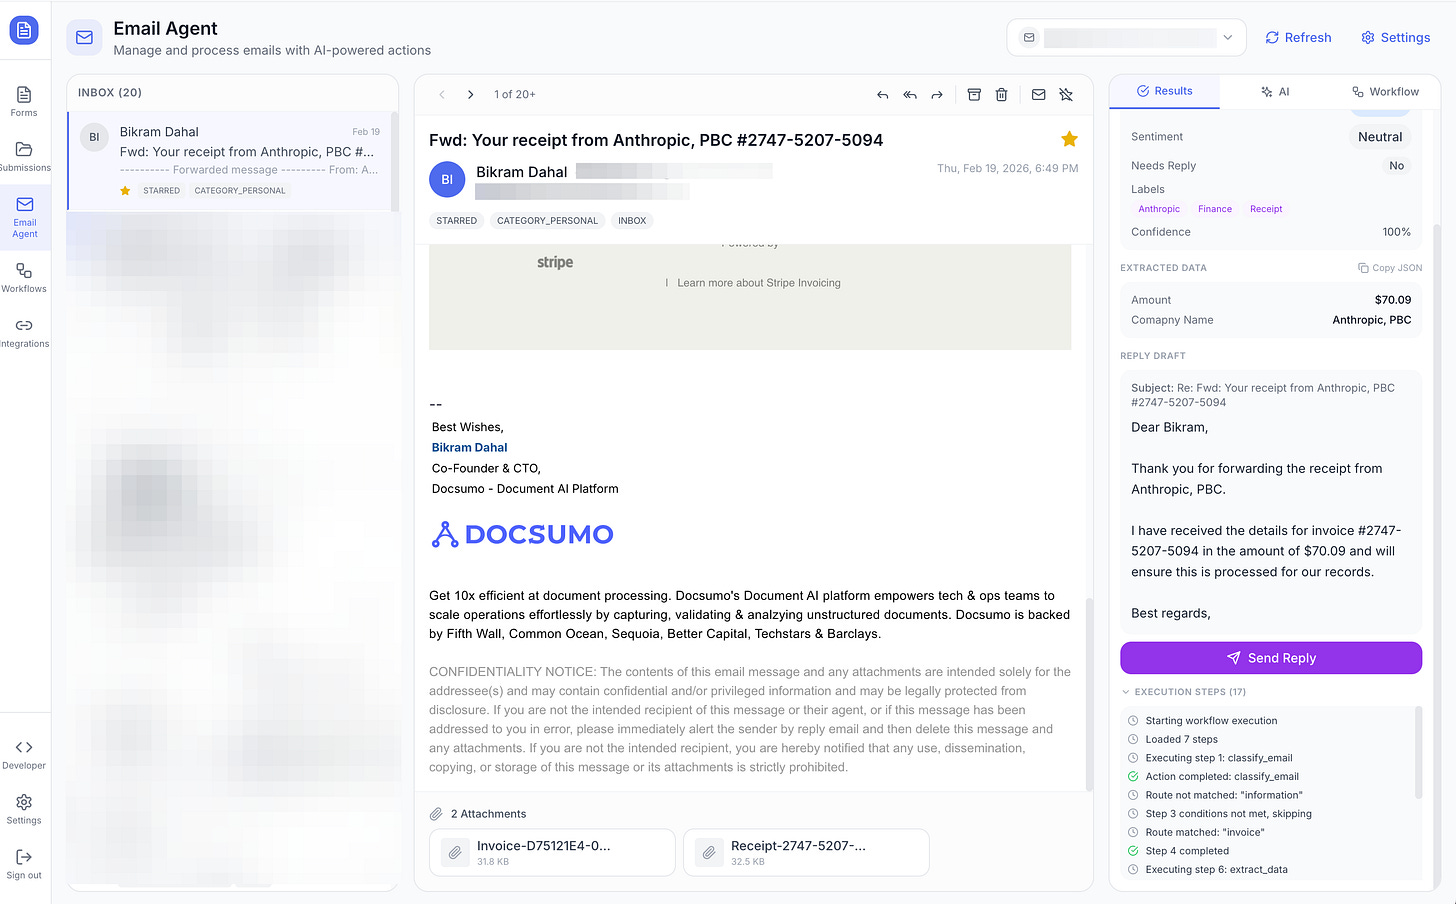The height and width of the screenshot is (904, 1456).
Task: Click the STARRED tag in email header
Action: (x=456, y=221)
